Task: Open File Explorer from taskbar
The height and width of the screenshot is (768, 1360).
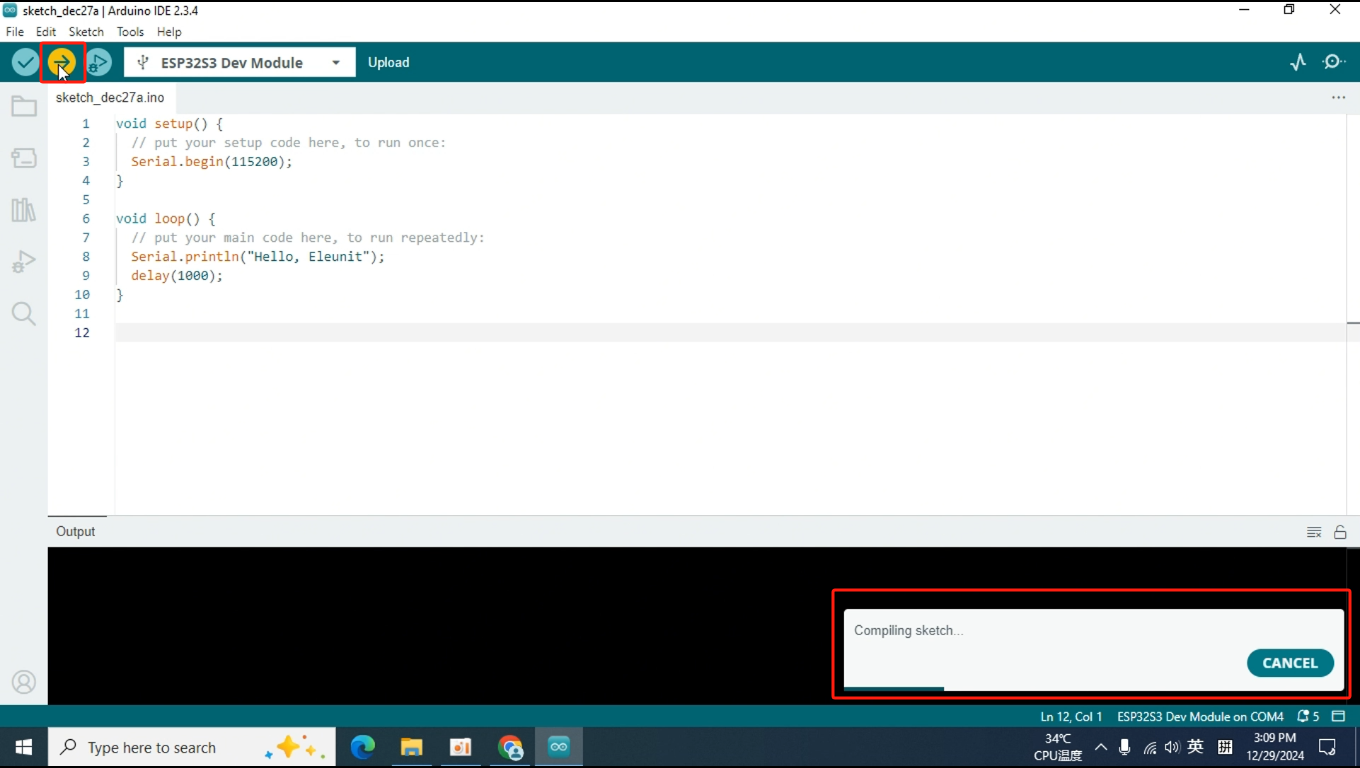Action: (x=411, y=747)
